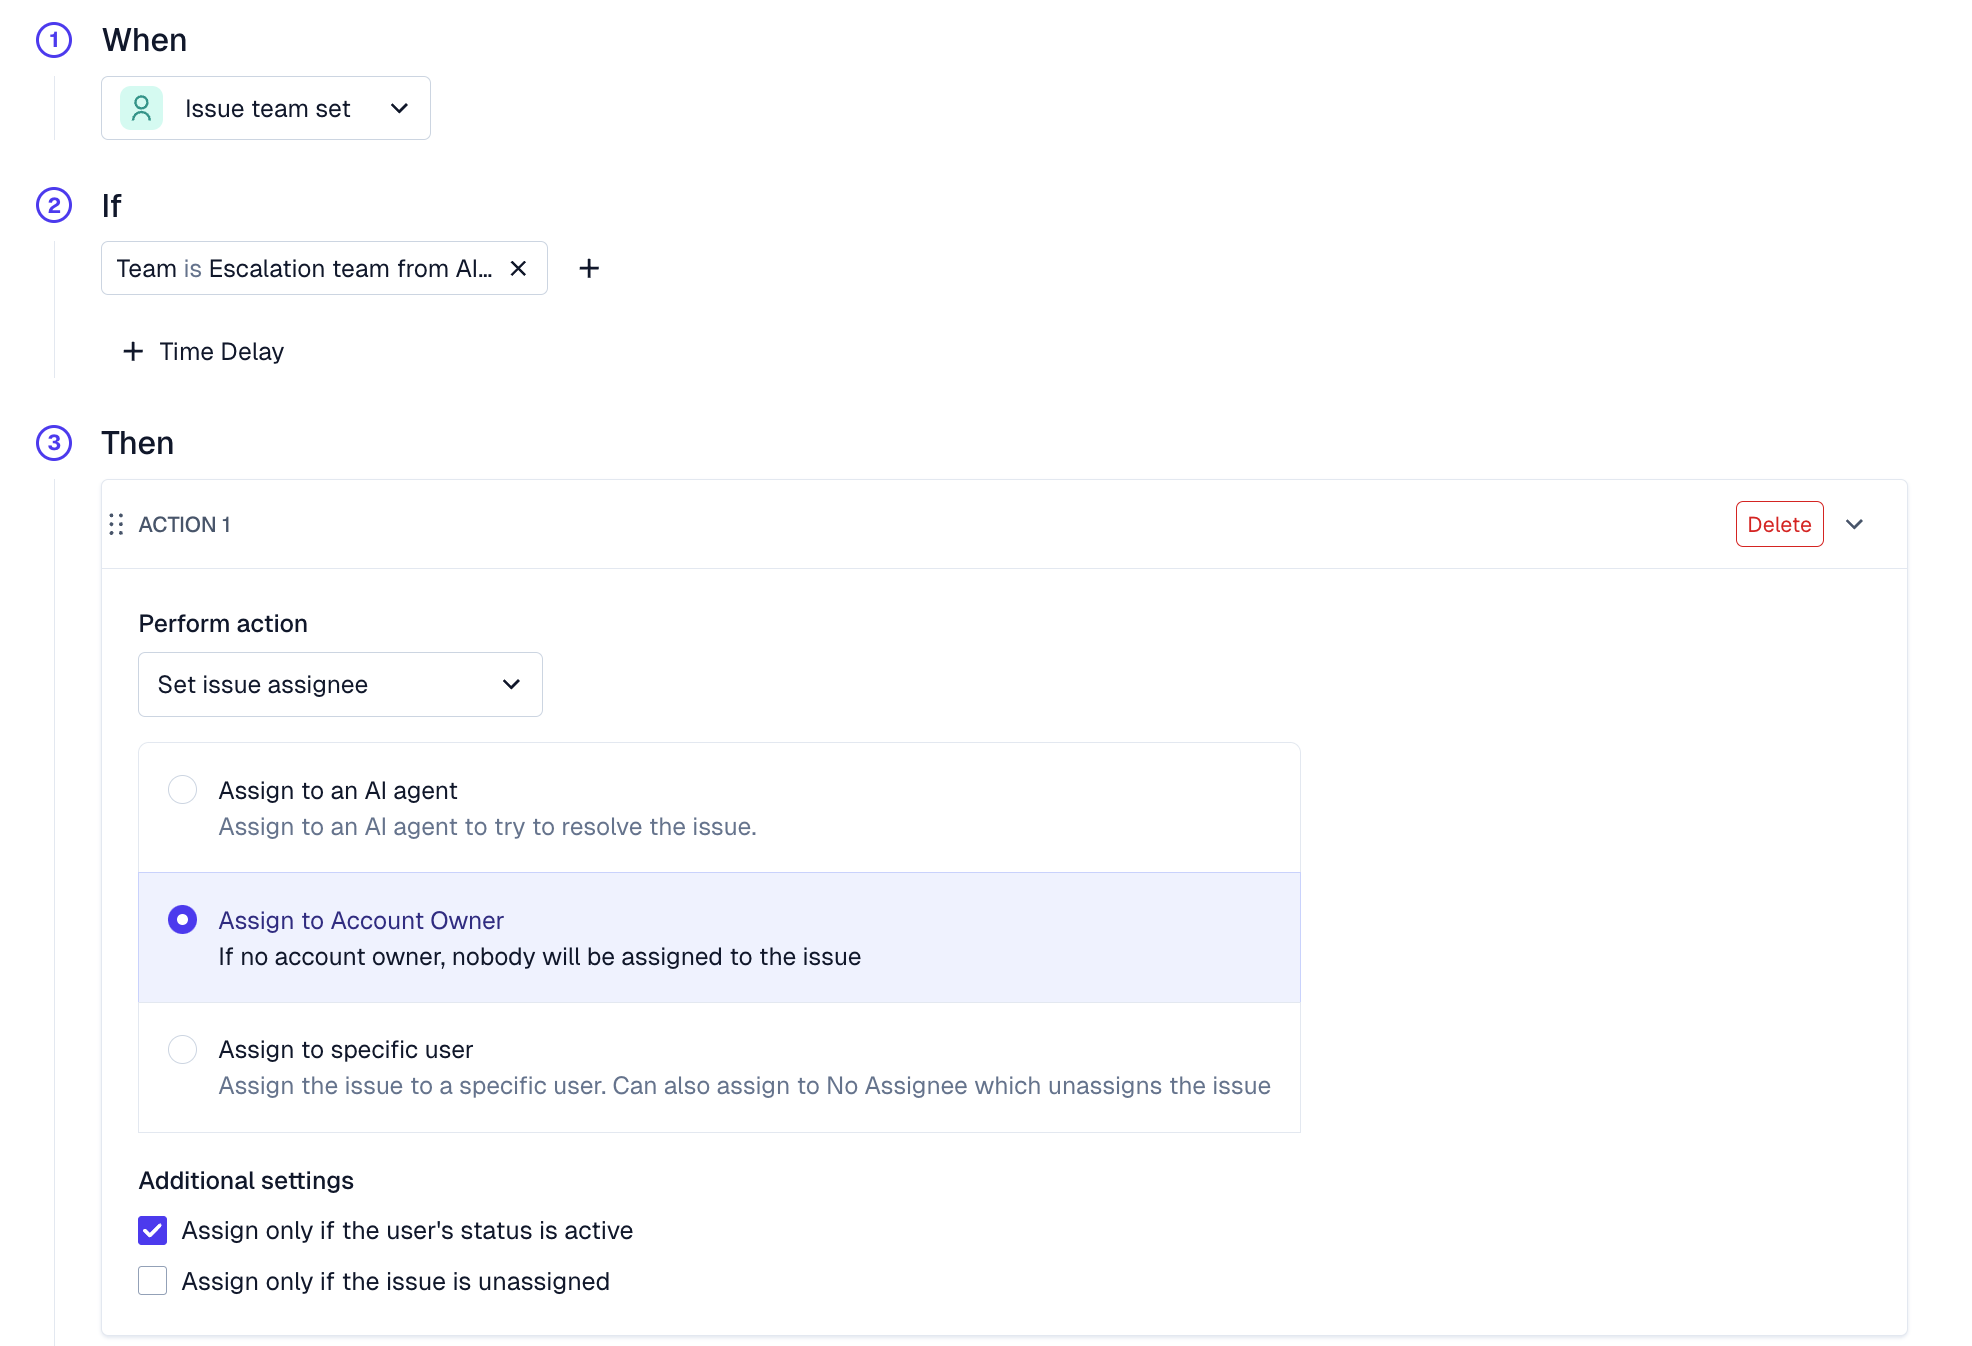Click the Assign to Account Owner option label

click(x=361, y=920)
